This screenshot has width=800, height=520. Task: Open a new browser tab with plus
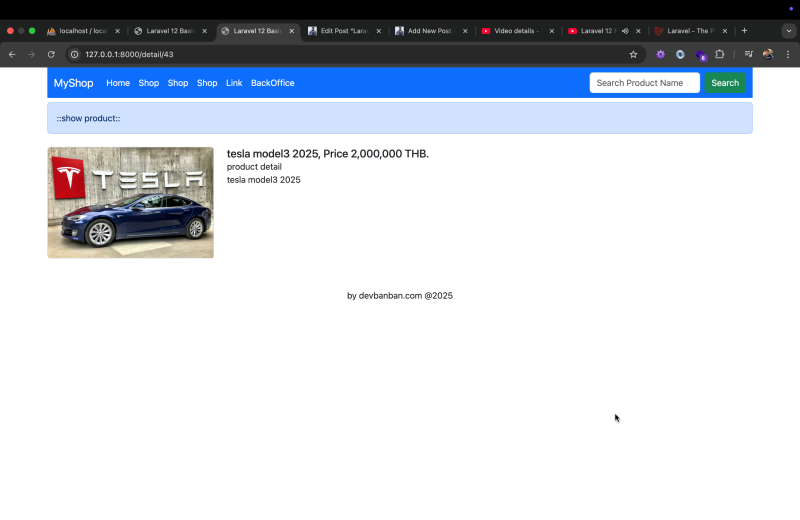click(x=744, y=31)
